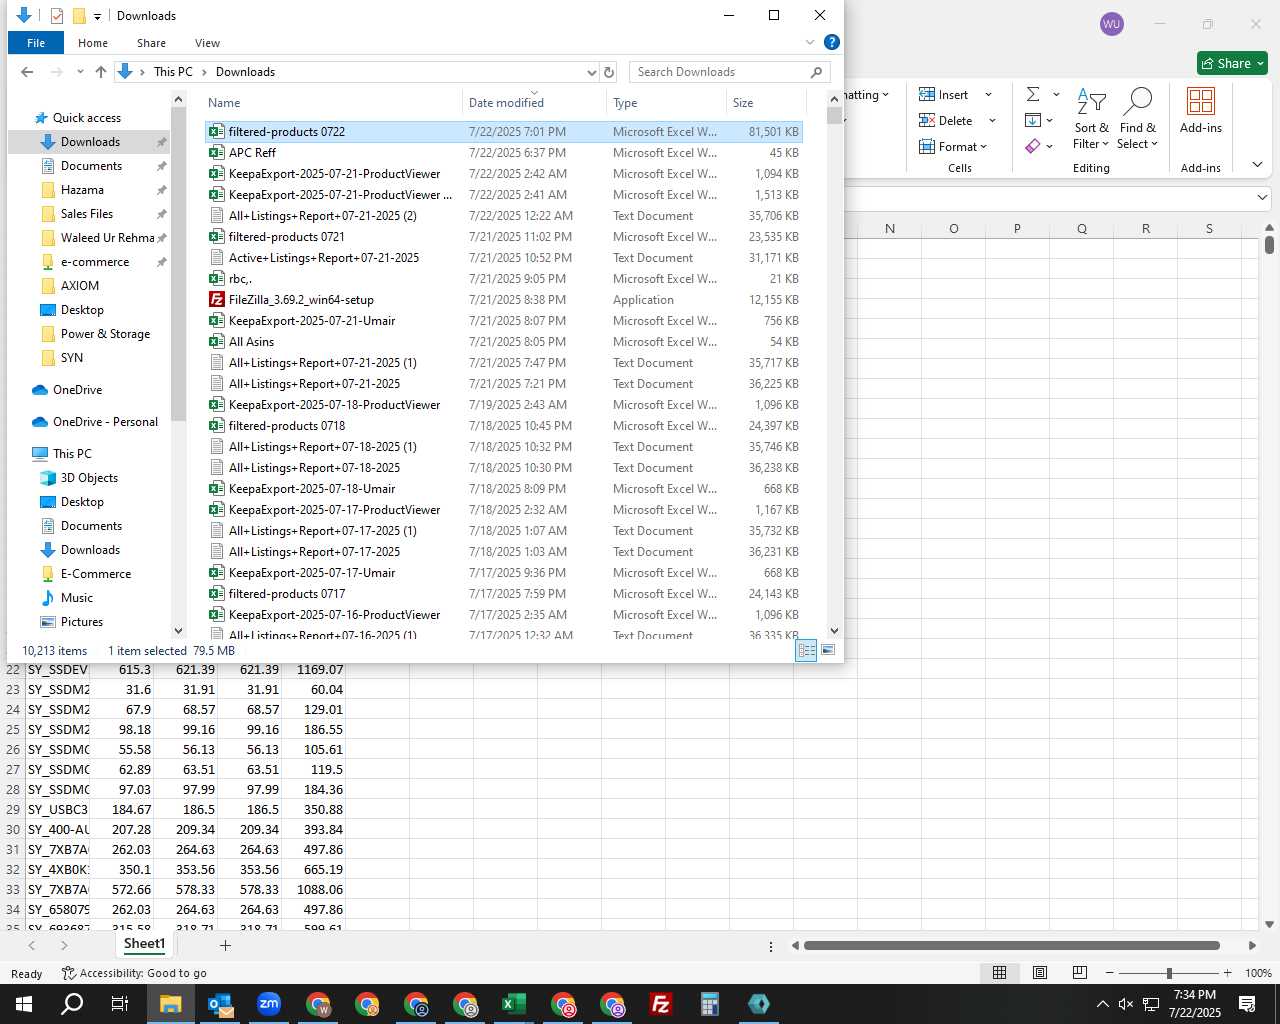Screen dimensions: 1280x1024
Task: Click the Excel AutoSum sigma icon
Action: click(1033, 94)
